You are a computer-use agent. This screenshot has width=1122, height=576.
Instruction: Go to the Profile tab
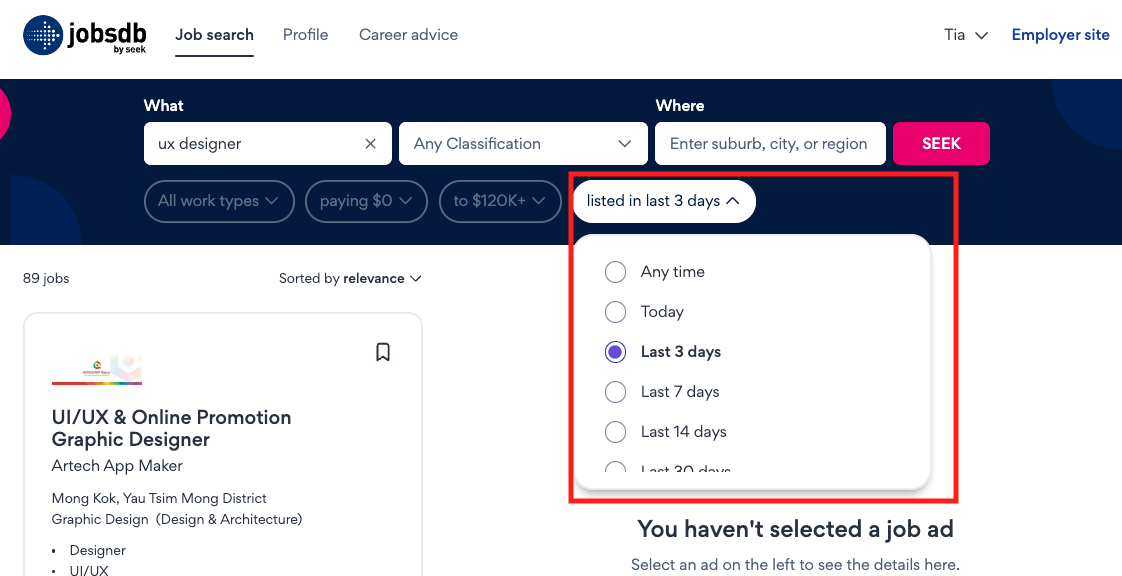coord(306,35)
